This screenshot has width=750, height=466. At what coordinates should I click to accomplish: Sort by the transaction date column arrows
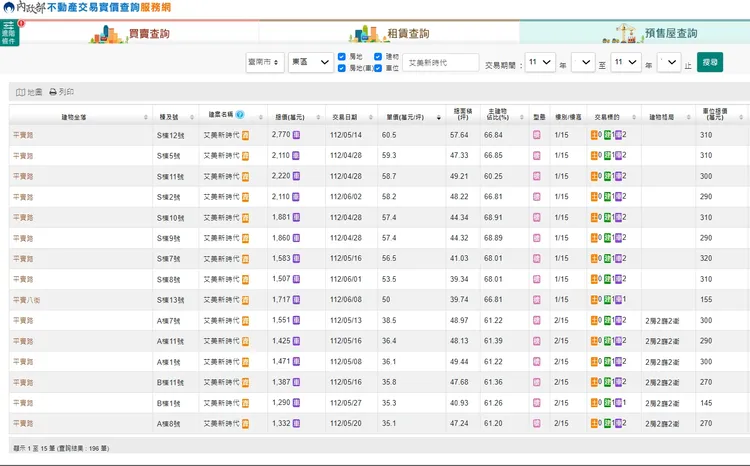point(371,117)
